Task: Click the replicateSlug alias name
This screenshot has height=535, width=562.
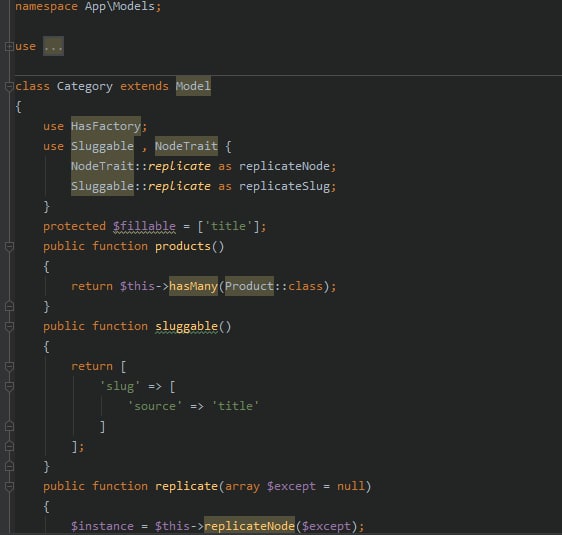Action: coord(284,186)
